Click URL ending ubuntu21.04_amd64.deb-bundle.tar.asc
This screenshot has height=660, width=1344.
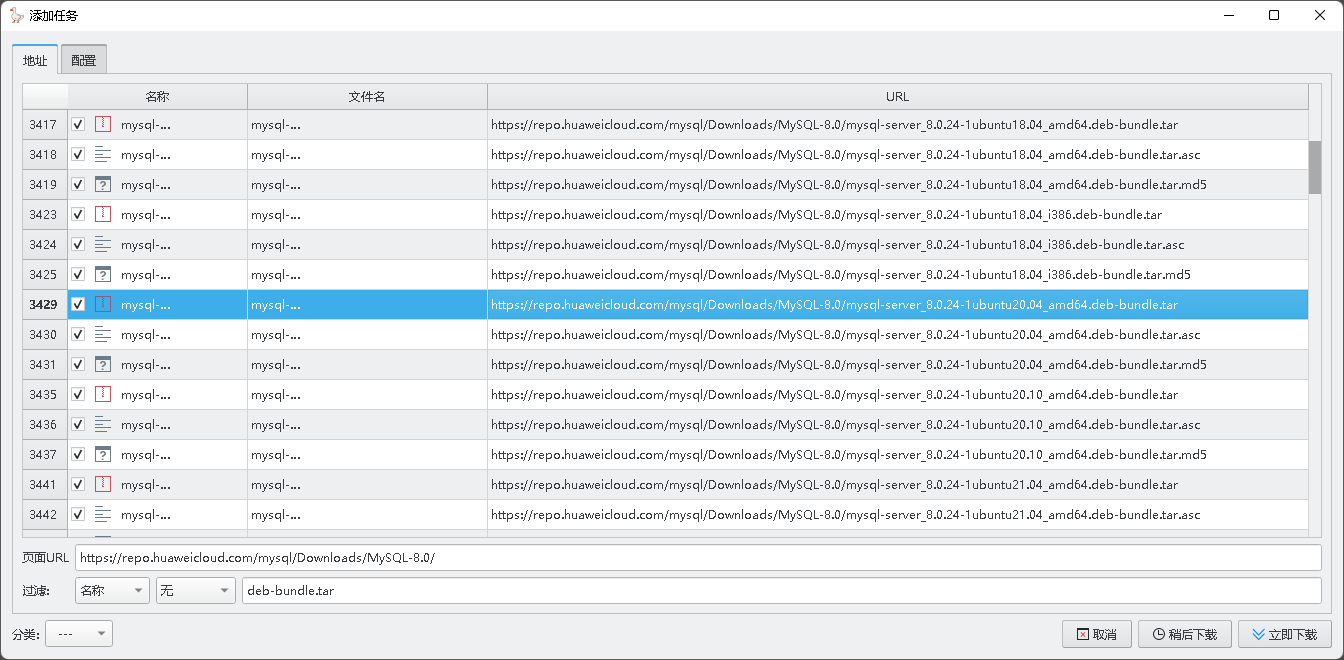(845, 515)
